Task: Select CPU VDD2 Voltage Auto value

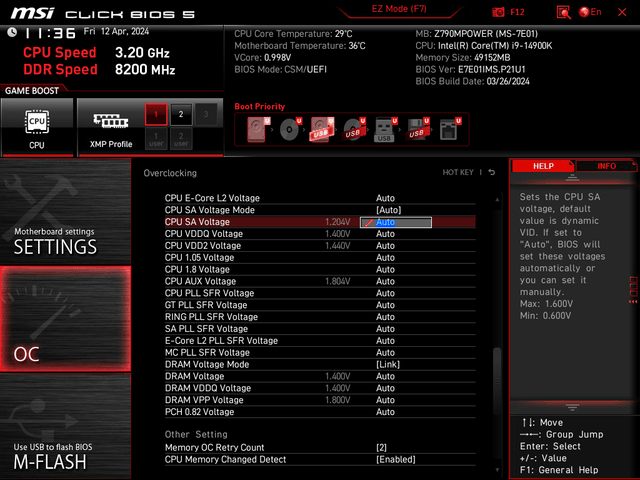Action: click(x=385, y=246)
